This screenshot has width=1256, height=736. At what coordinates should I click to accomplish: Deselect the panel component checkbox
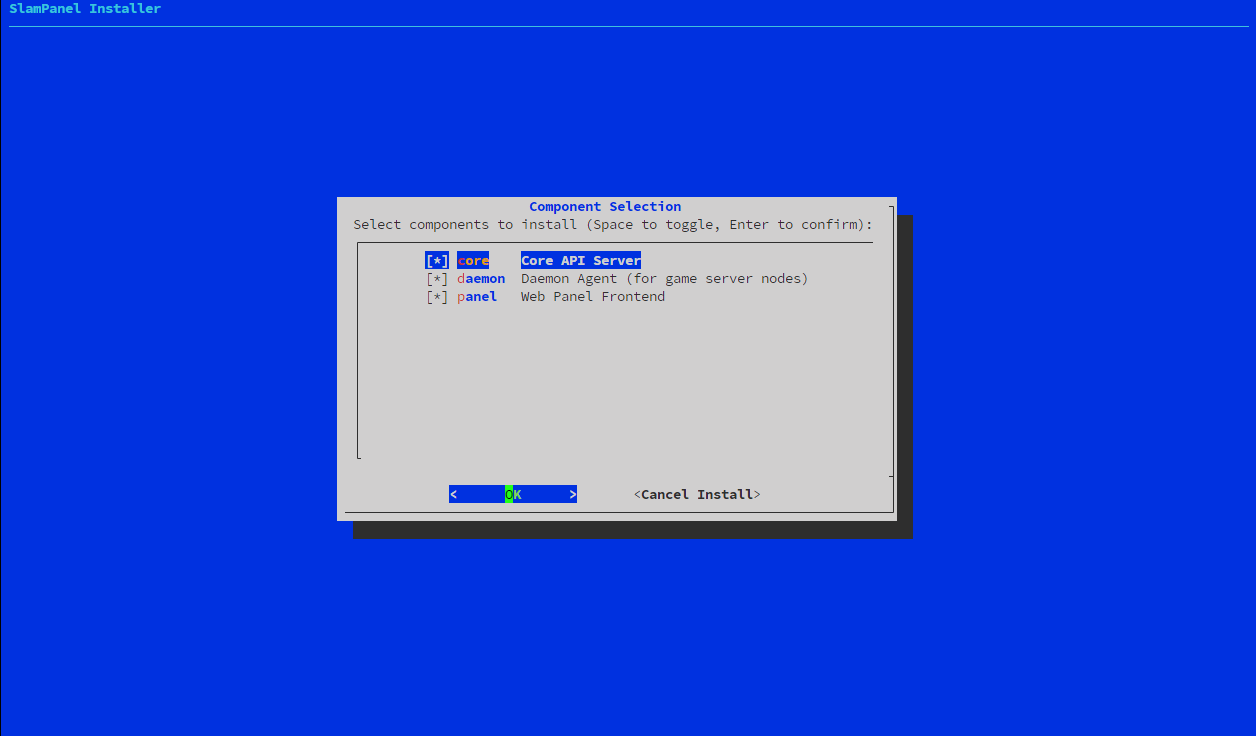pyautogui.click(x=437, y=296)
